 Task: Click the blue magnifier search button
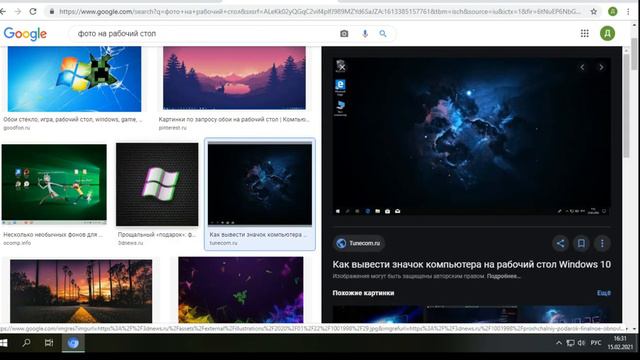click(x=382, y=34)
